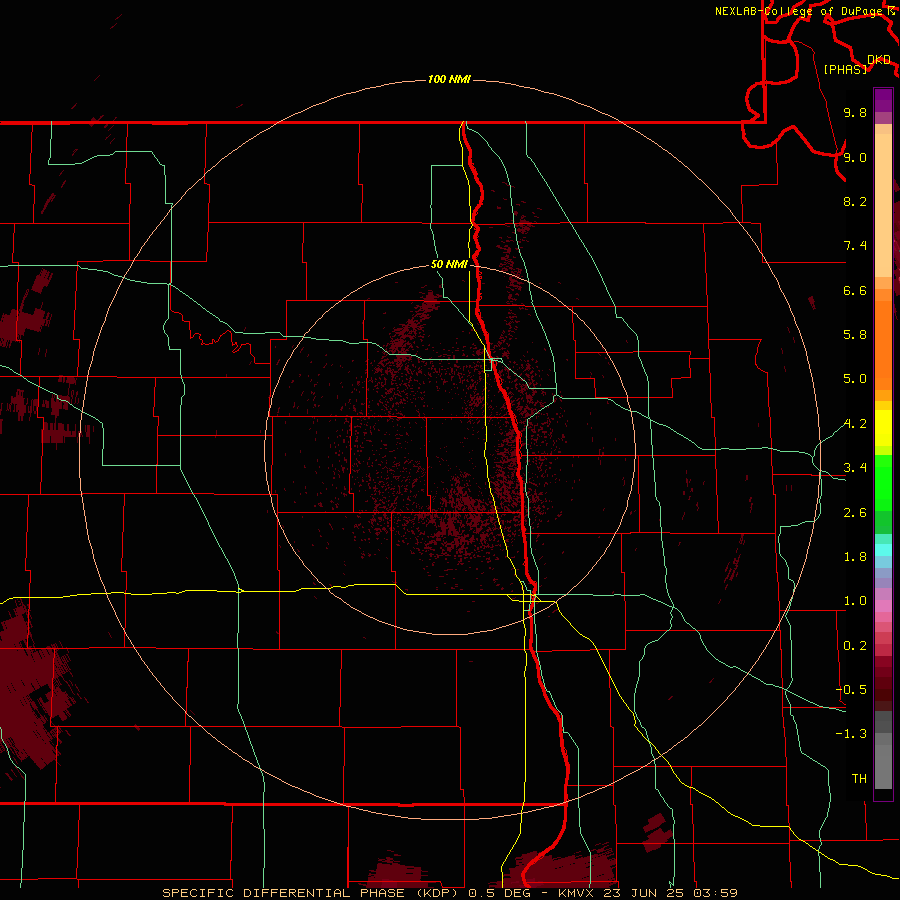The width and height of the screenshot is (900, 900).
Task: Click the orange section of the color bar
Action: coord(883,345)
